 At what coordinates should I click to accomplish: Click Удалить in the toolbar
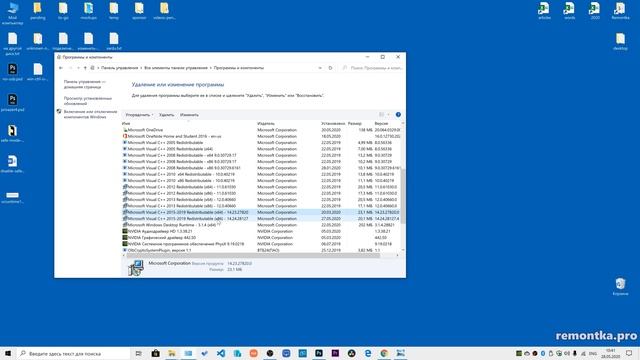pyautogui.click(x=166, y=115)
